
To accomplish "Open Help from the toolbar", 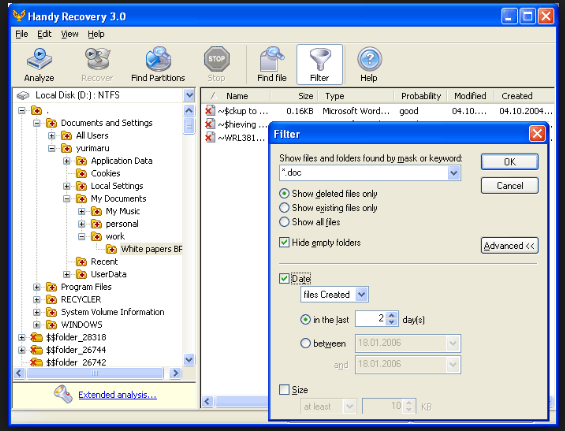I will pyautogui.click(x=369, y=59).
